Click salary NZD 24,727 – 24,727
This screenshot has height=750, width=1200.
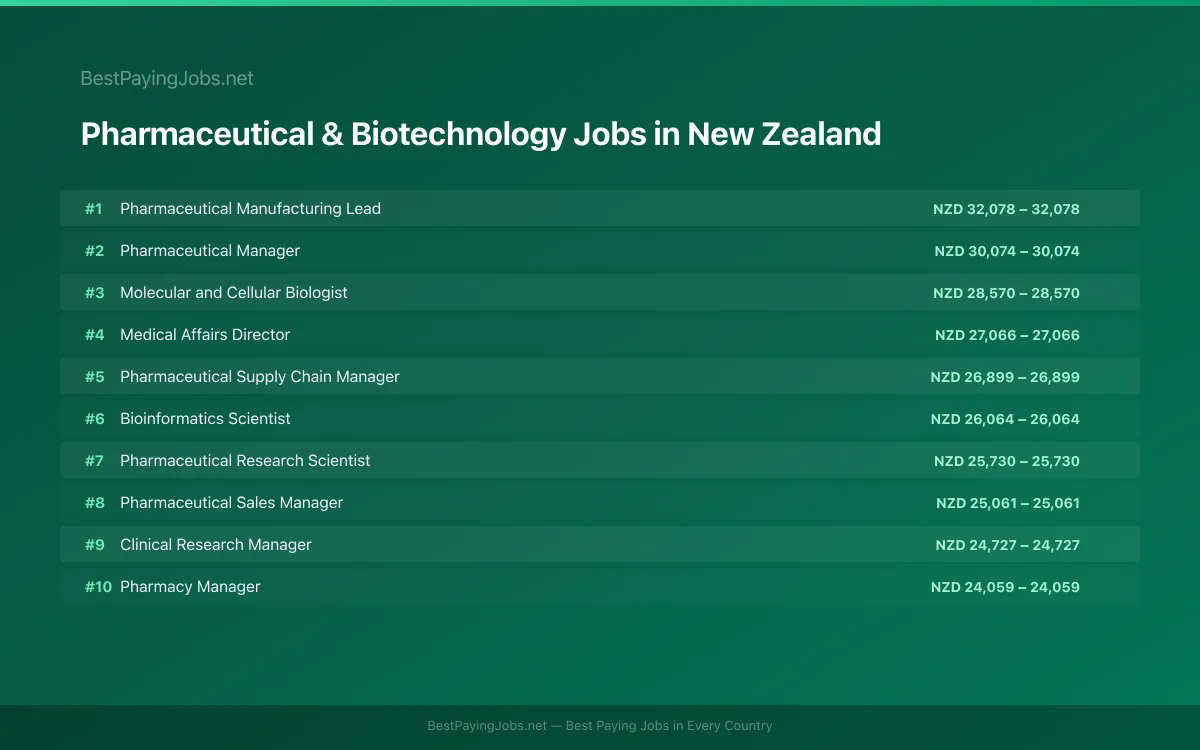click(1007, 545)
